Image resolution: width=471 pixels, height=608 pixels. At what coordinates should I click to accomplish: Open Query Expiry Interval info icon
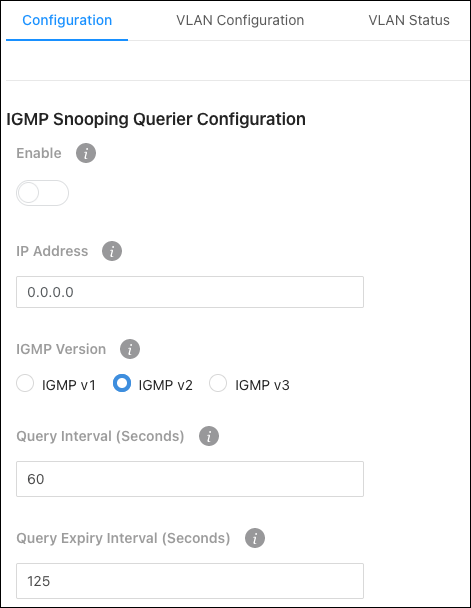point(255,538)
